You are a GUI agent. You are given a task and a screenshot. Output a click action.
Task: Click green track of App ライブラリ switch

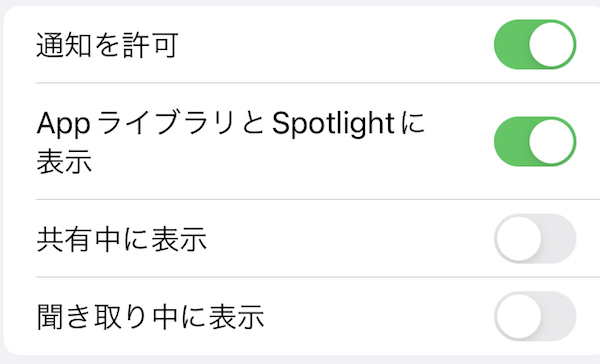(511, 141)
